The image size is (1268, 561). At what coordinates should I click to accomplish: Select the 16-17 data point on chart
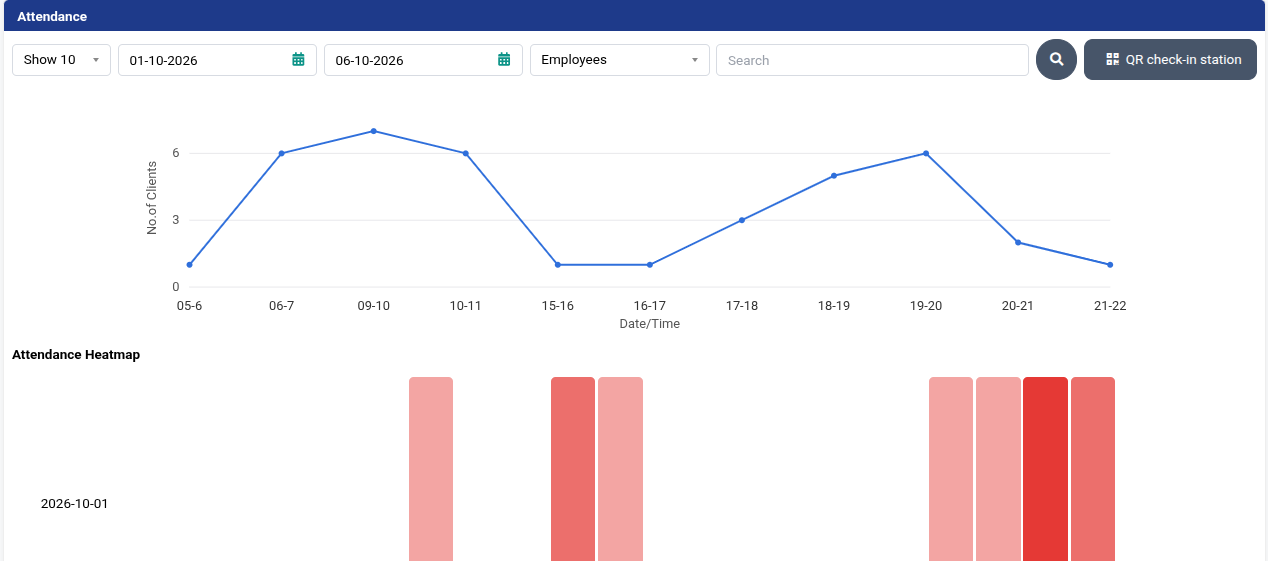click(650, 265)
